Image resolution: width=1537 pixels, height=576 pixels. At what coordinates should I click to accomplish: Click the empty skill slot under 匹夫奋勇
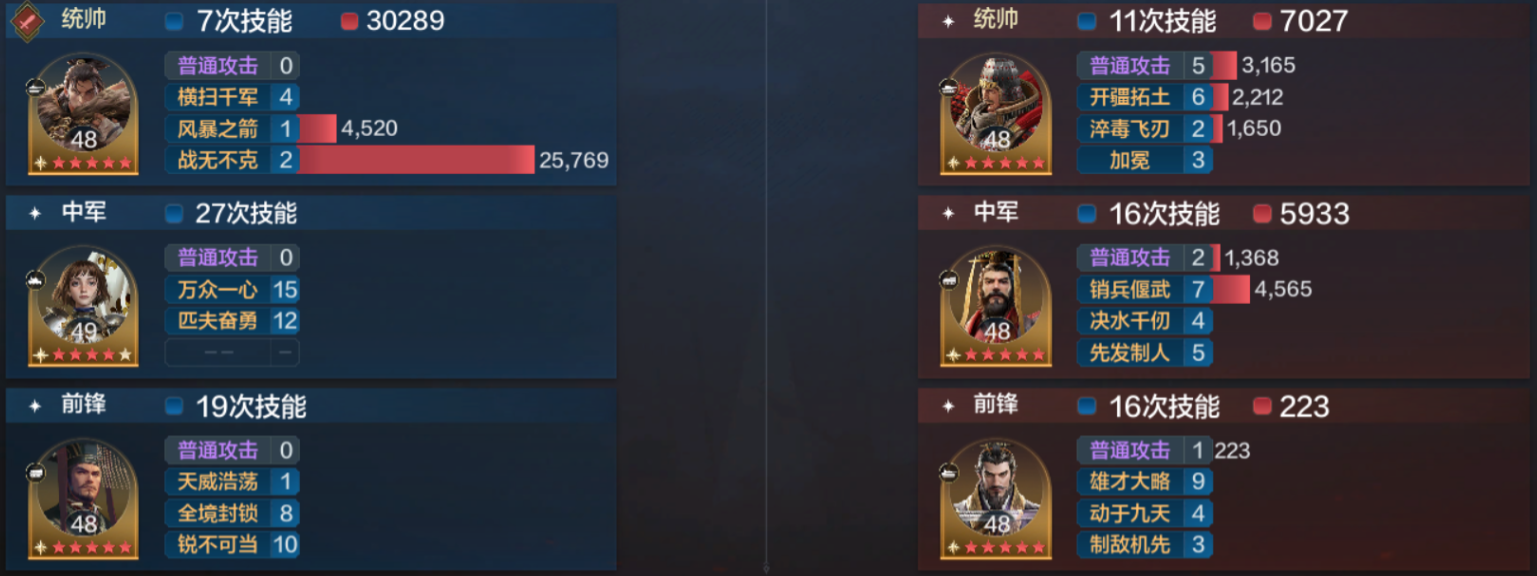pos(232,353)
